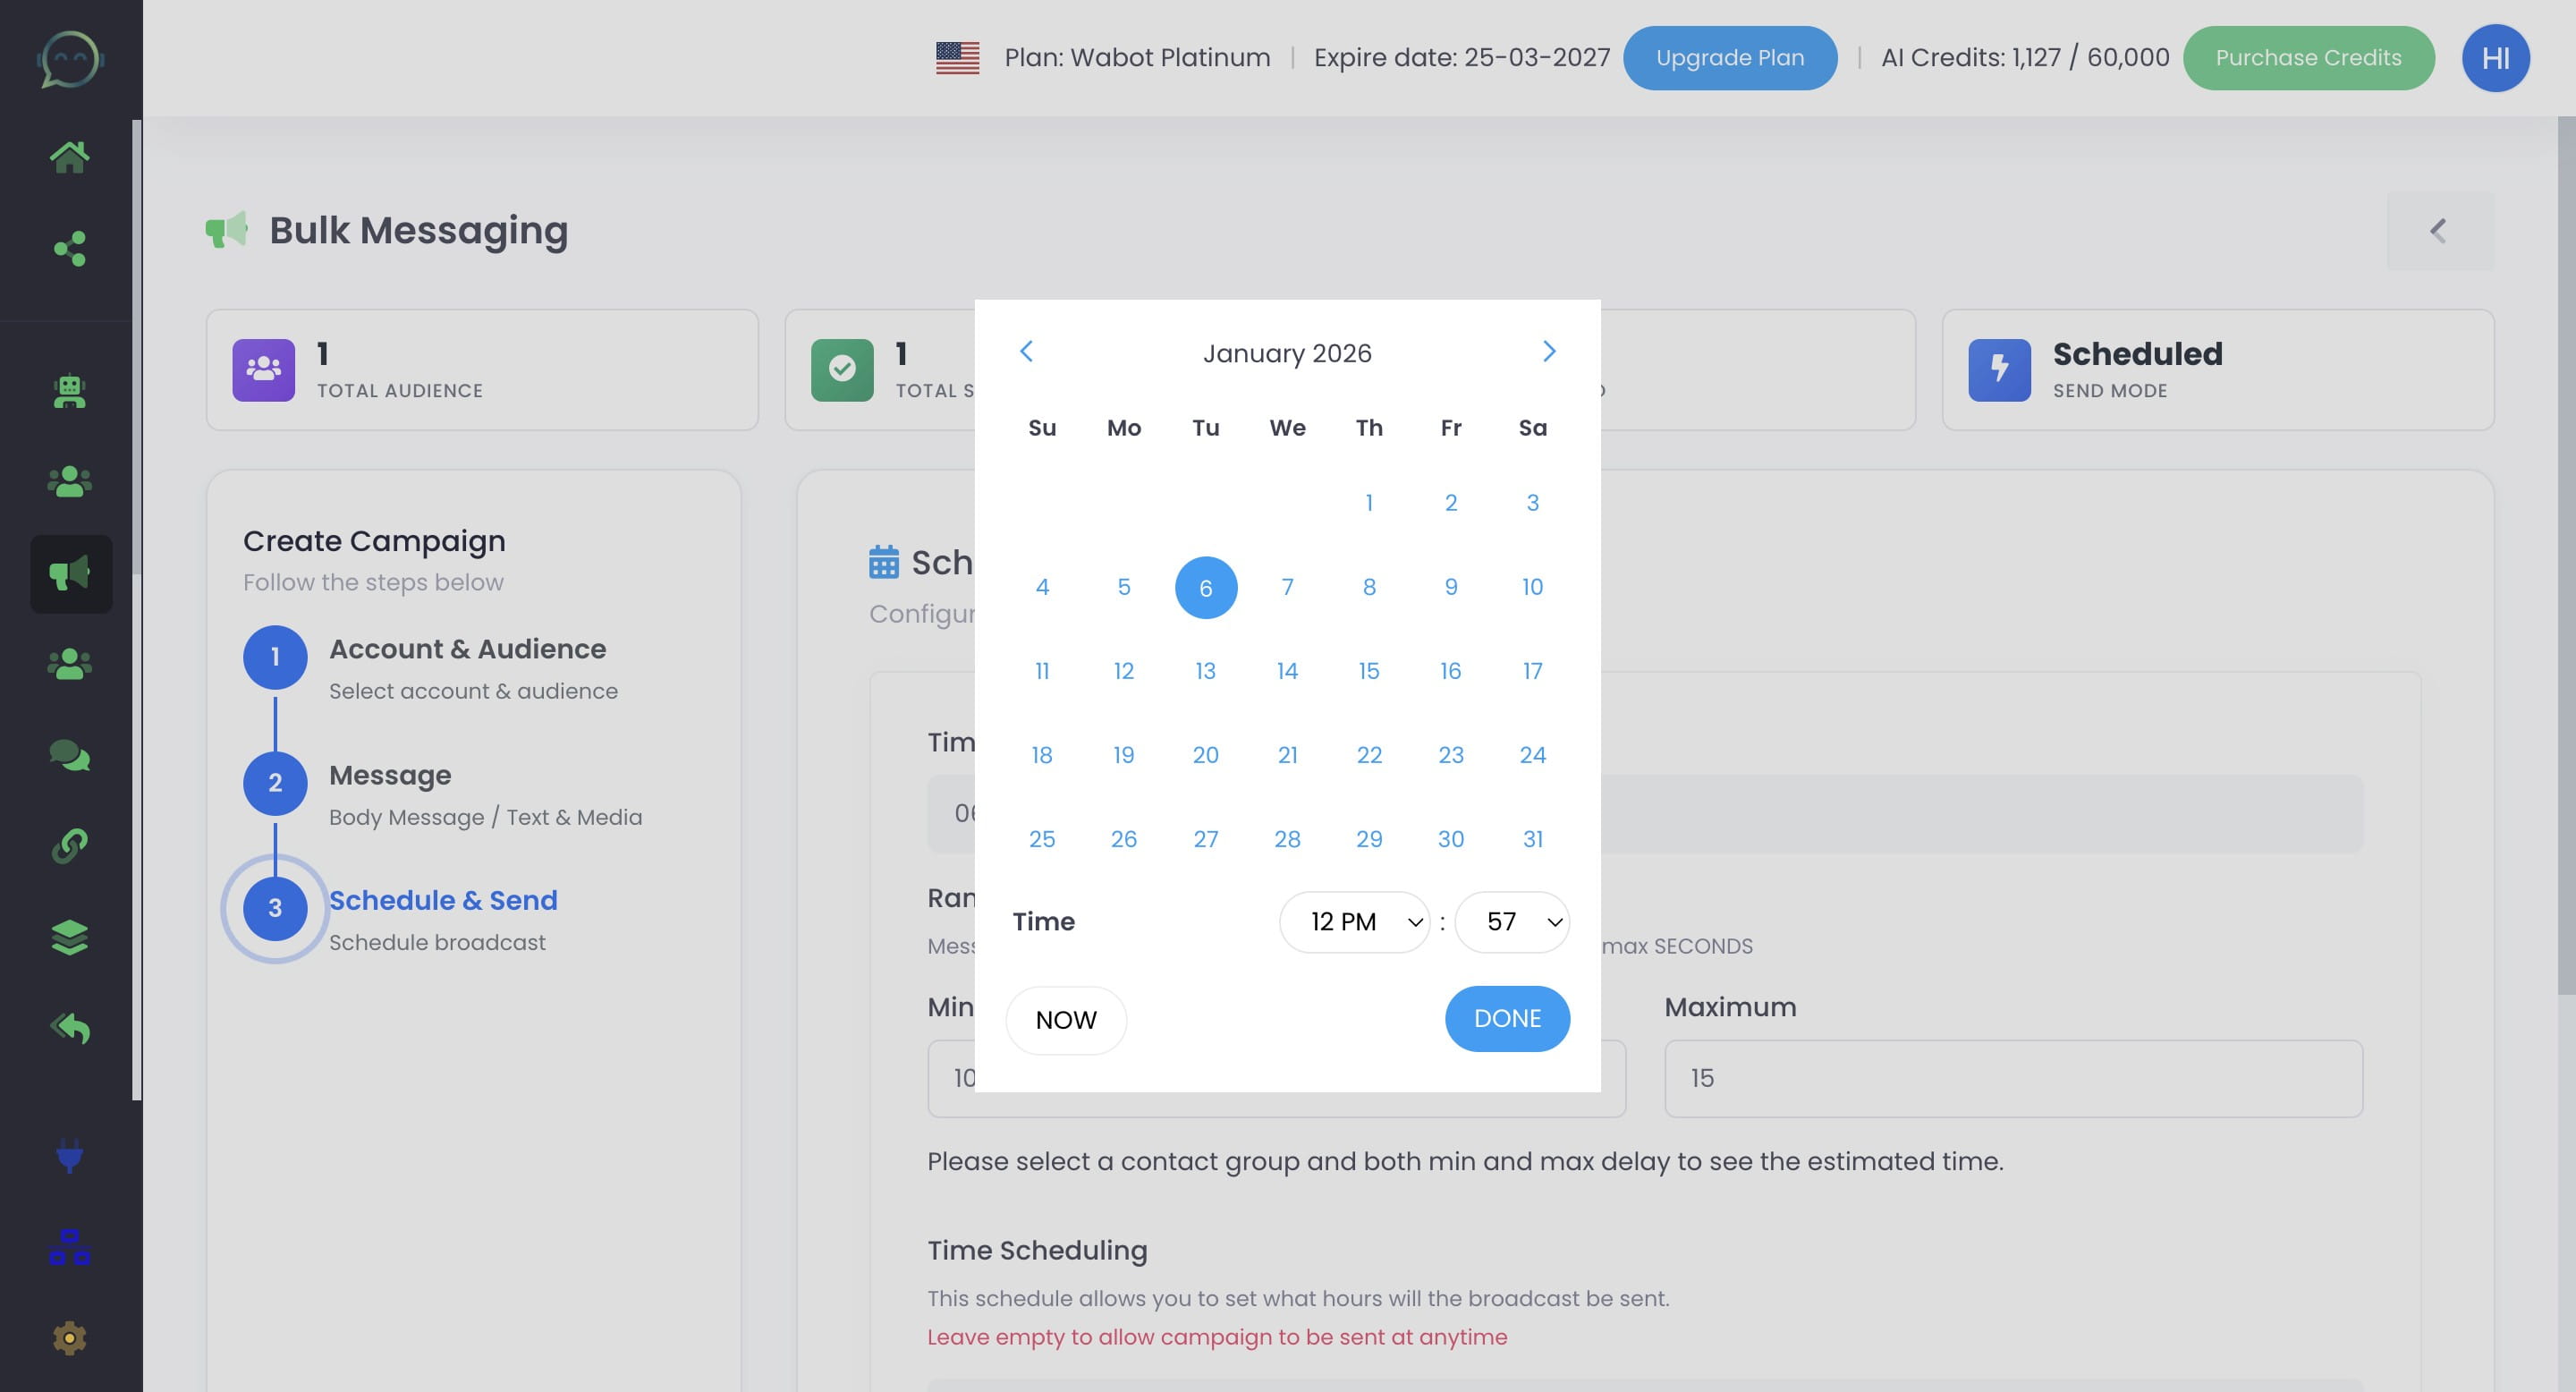This screenshot has width=2576, height=1392.
Task: Click the link chain sidebar icon
Action: pyautogui.click(x=69, y=846)
